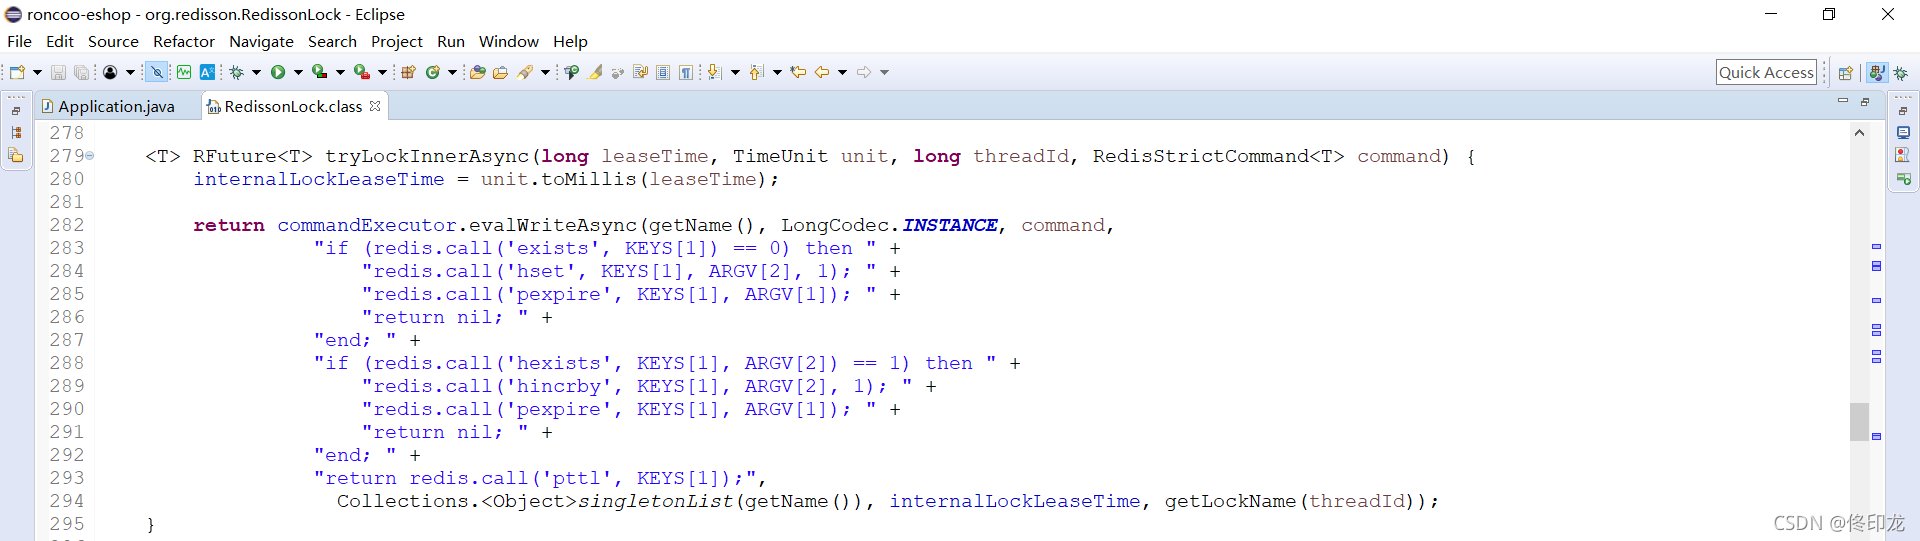Click the Last Edit Location icon
The height and width of the screenshot is (541, 1920).
[x=797, y=72]
